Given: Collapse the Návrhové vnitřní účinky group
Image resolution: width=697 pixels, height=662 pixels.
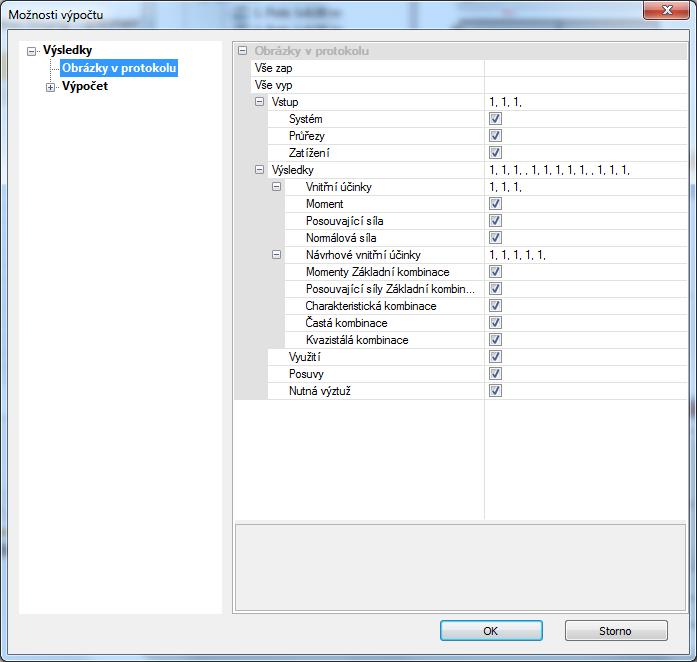Looking at the screenshot, I should click(x=276, y=255).
